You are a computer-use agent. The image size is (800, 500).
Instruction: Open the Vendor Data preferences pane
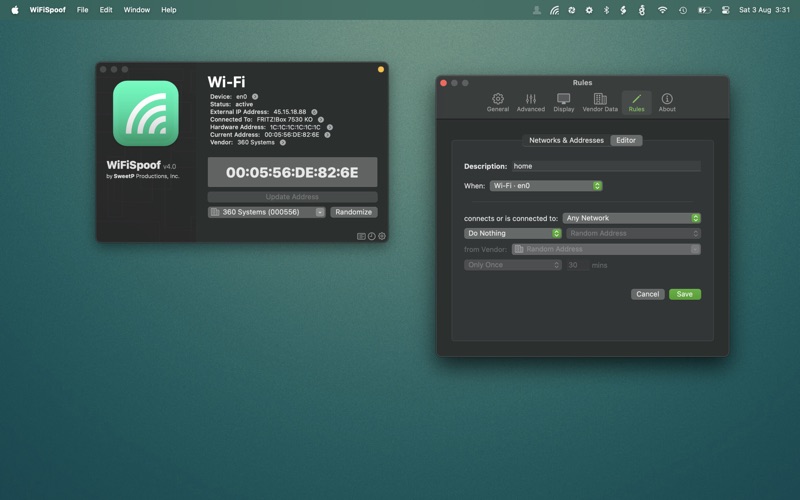coord(600,103)
